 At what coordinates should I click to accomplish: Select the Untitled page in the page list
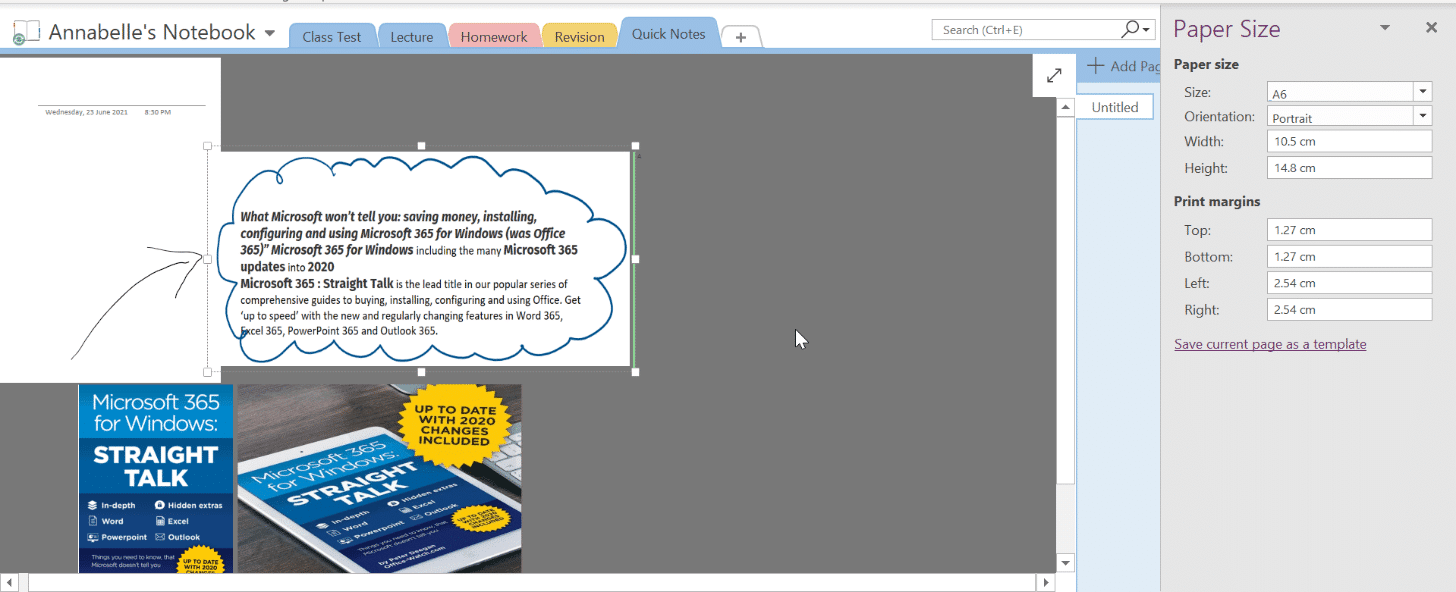(1115, 107)
